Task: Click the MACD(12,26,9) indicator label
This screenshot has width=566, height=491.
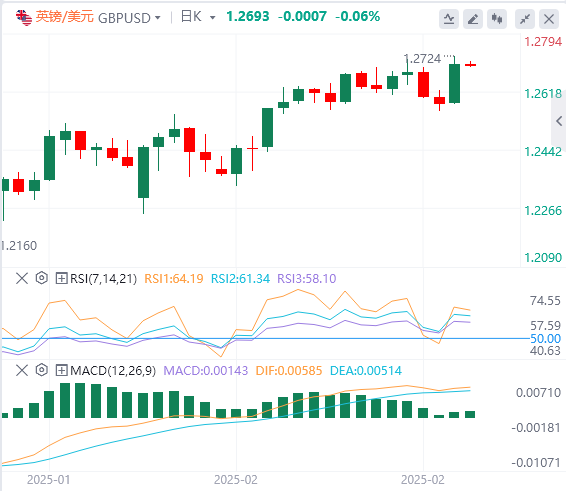Action: [113, 371]
